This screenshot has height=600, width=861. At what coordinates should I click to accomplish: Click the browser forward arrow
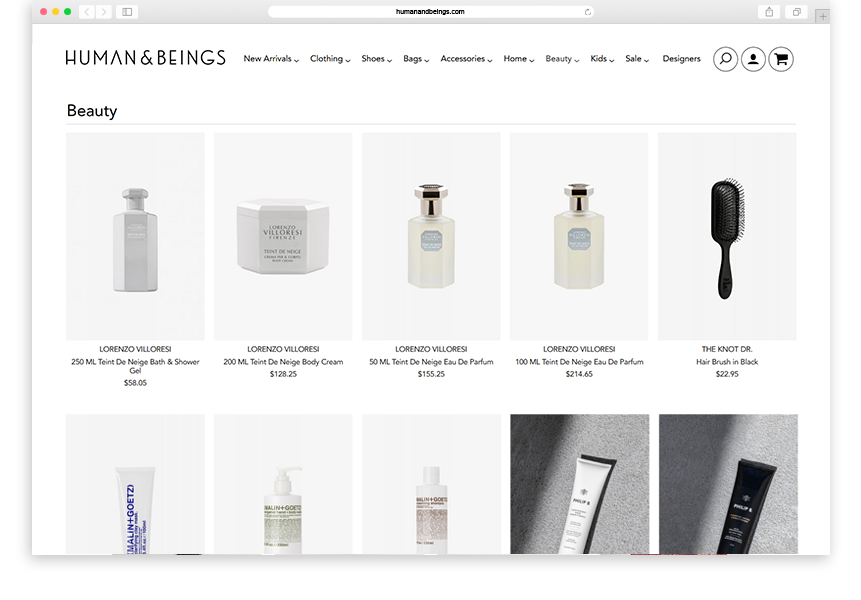tap(104, 12)
